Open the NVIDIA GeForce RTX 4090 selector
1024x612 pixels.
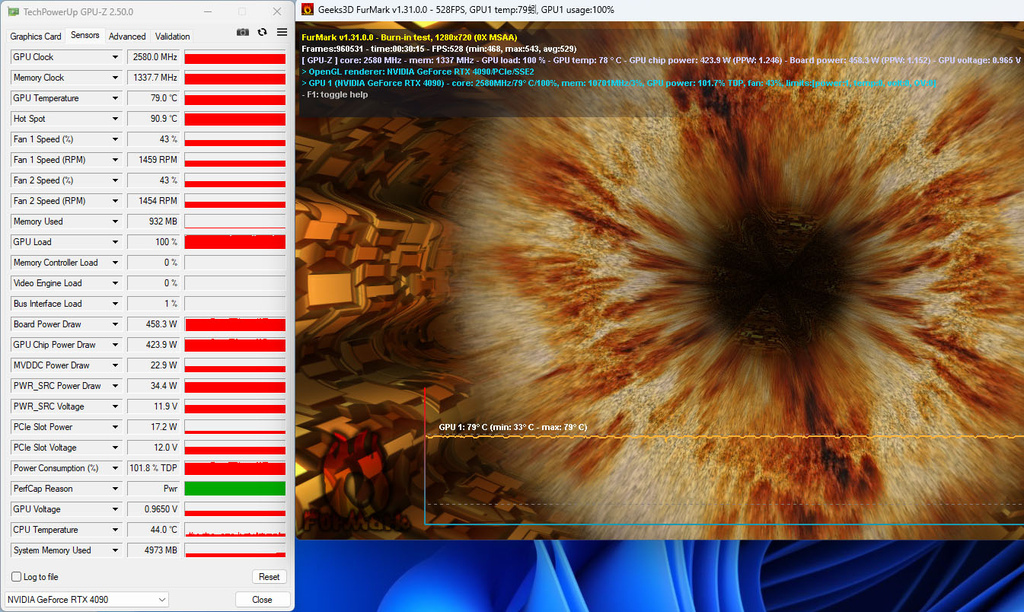point(86,599)
